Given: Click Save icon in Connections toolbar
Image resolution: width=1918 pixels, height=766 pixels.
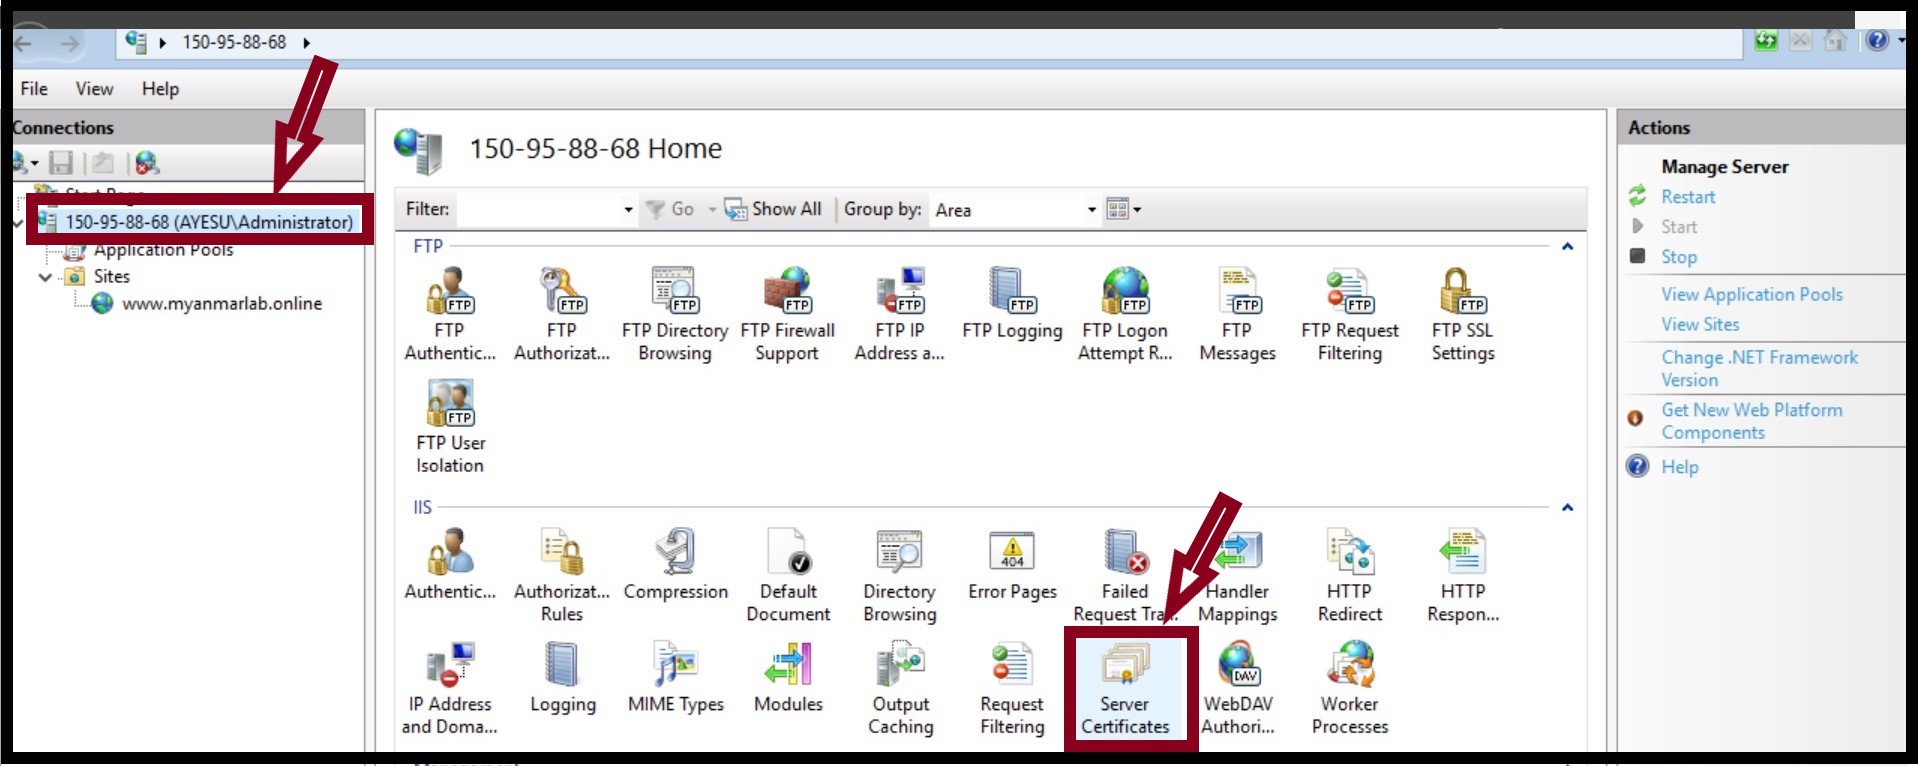Looking at the screenshot, I should coord(61,163).
